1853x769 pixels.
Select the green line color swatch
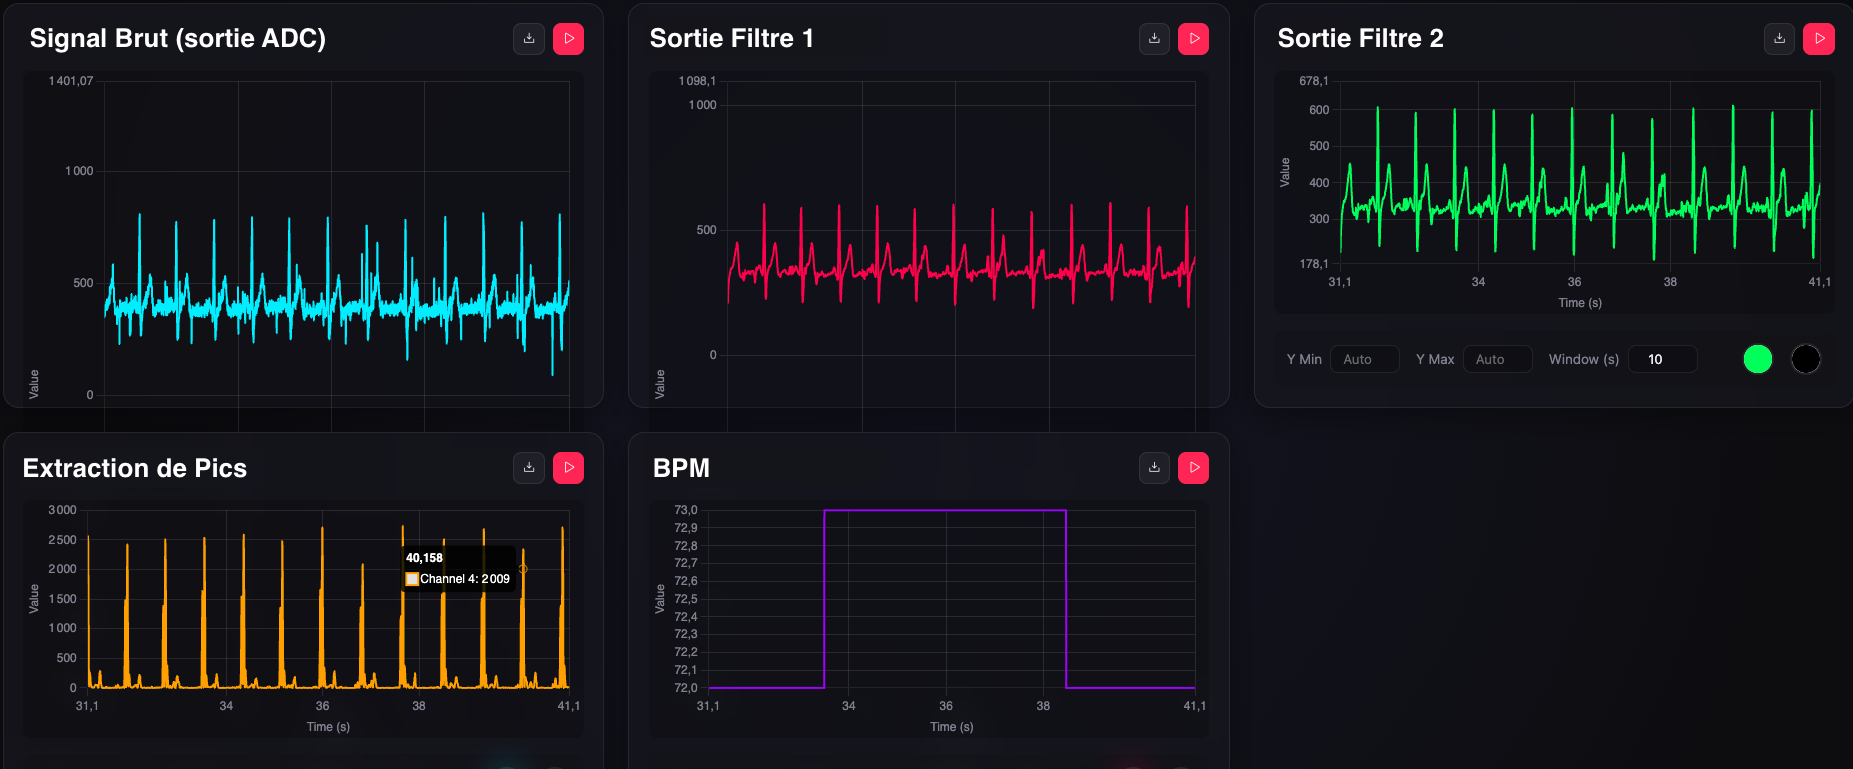click(x=1758, y=359)
